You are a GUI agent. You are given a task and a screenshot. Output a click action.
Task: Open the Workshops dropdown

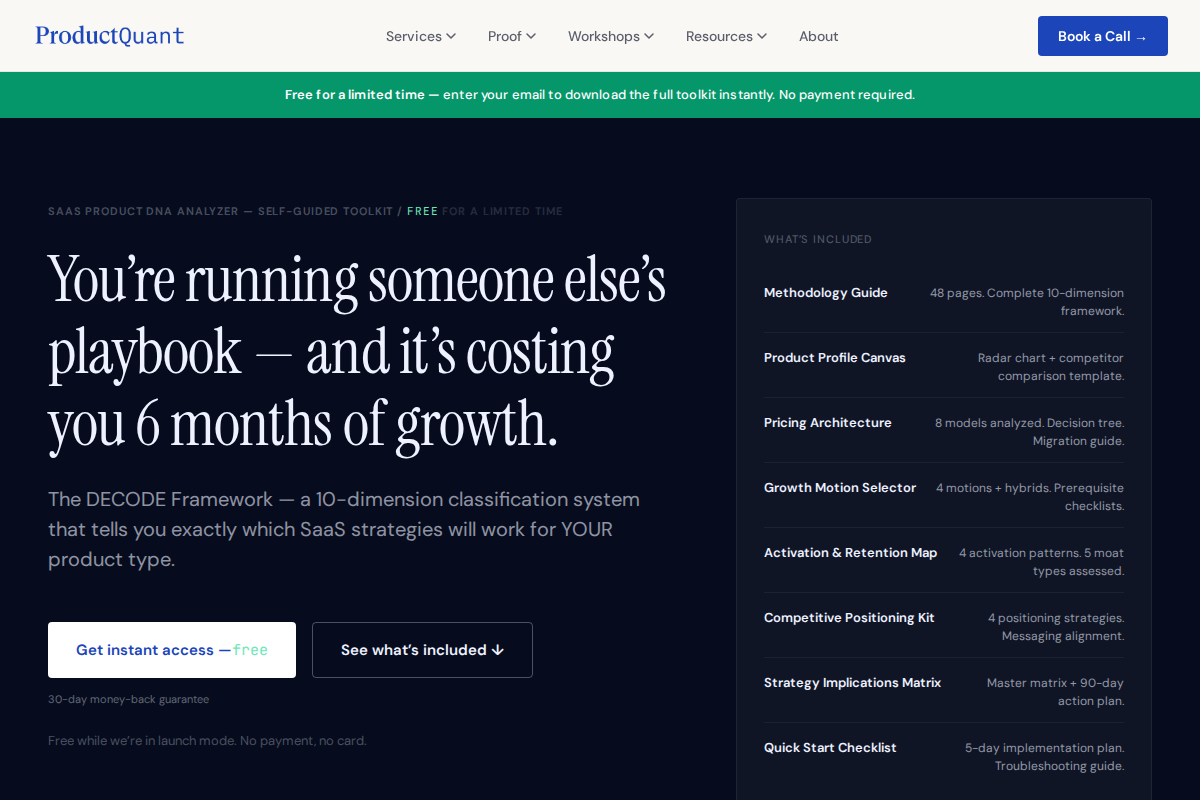click(603, 36)
